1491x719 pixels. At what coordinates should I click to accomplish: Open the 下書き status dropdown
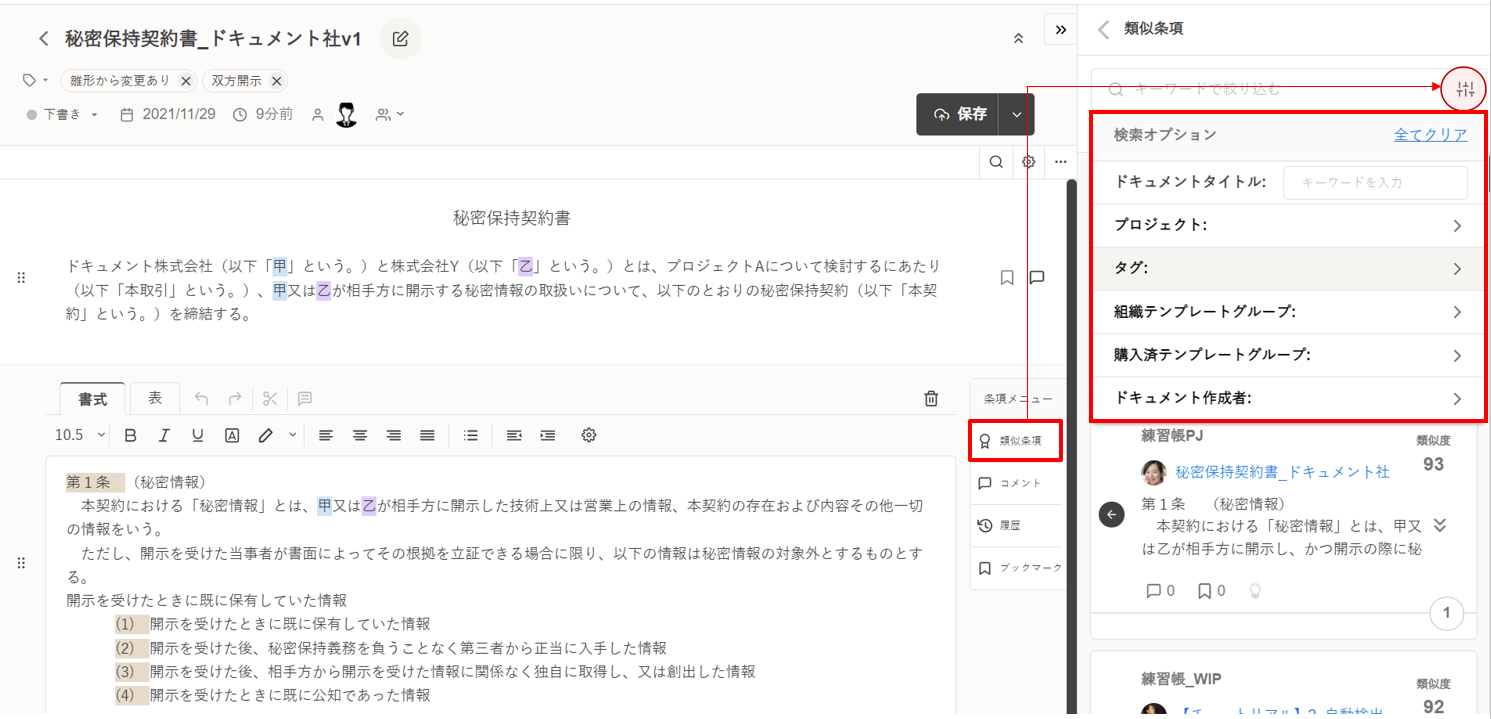[x=64, y=115]
